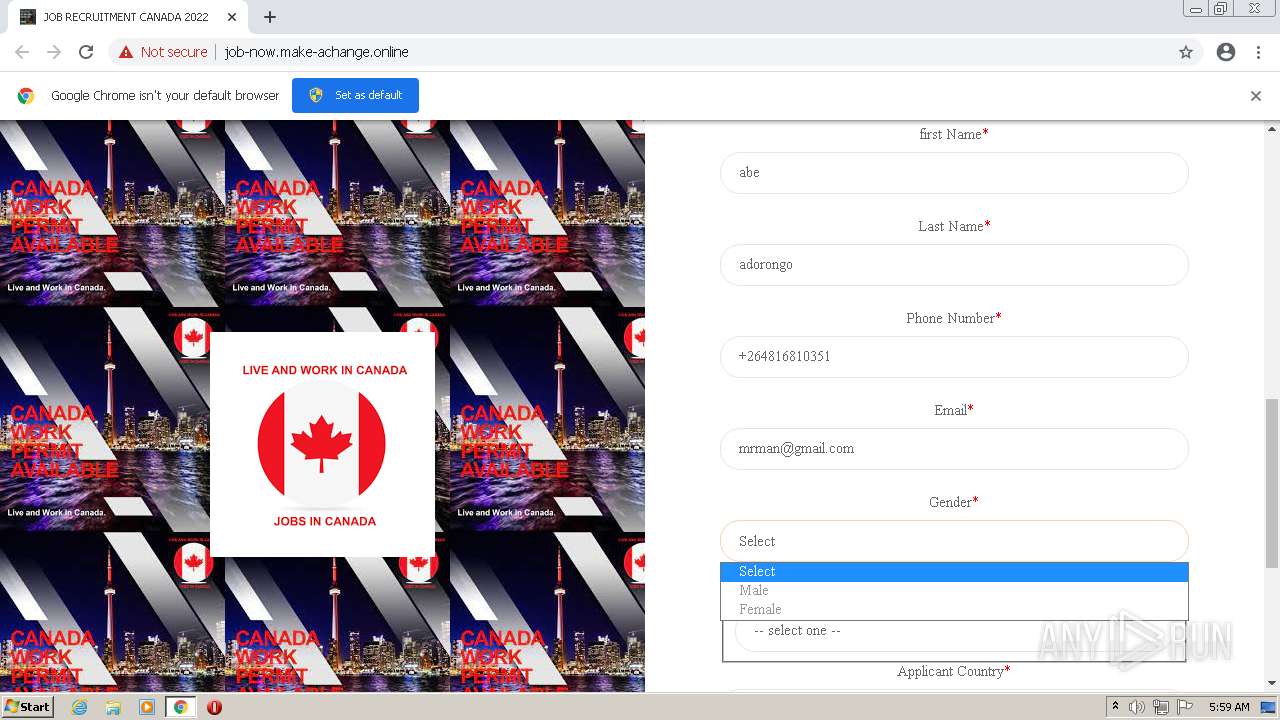Select the JOB RECRUITMENT CANADA 2022 tab
This screenshot has width=1280, height=720.
tap(128, 17)
